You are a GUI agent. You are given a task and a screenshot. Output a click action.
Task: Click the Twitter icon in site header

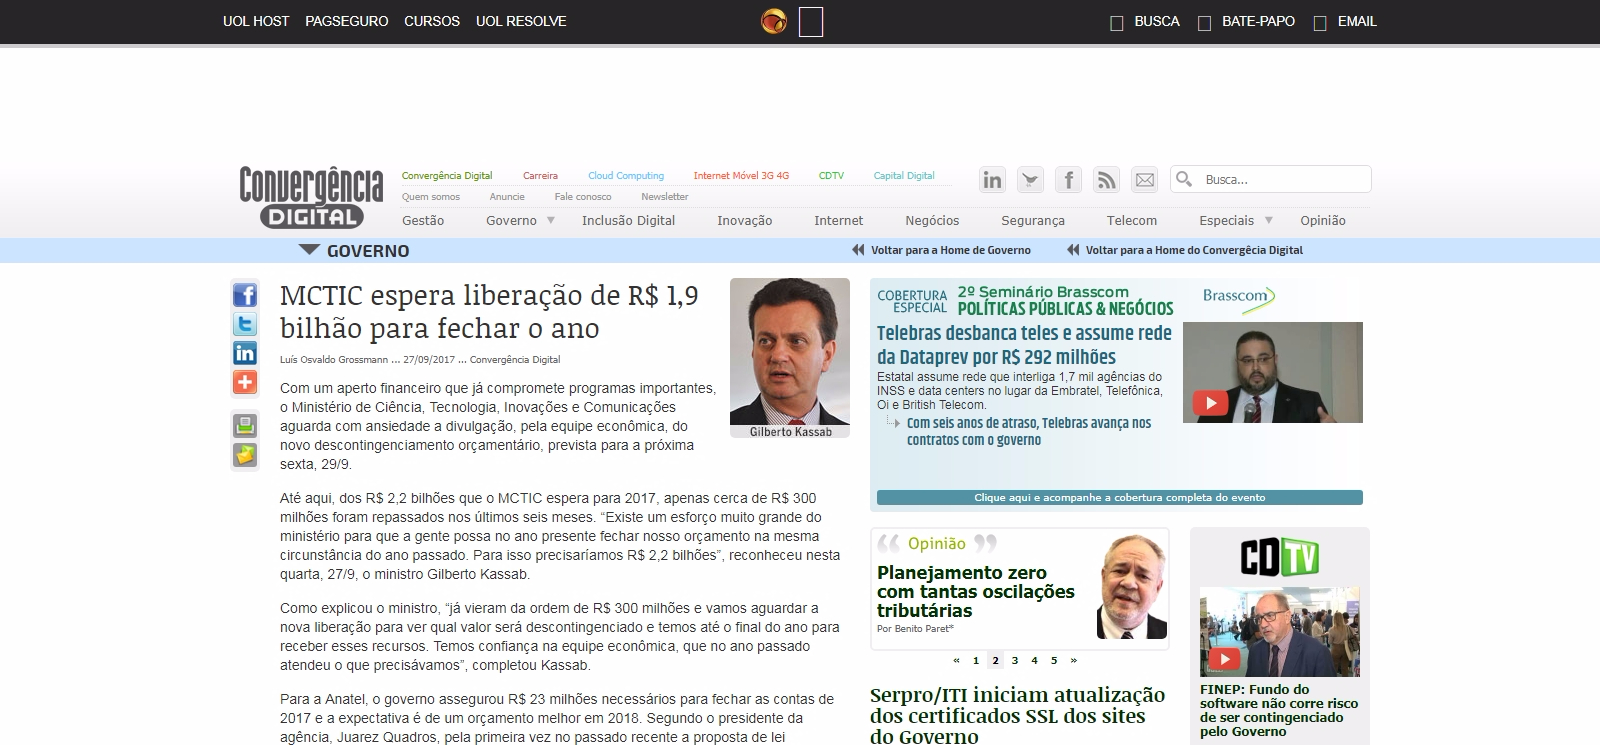[x=1030, y=180]
